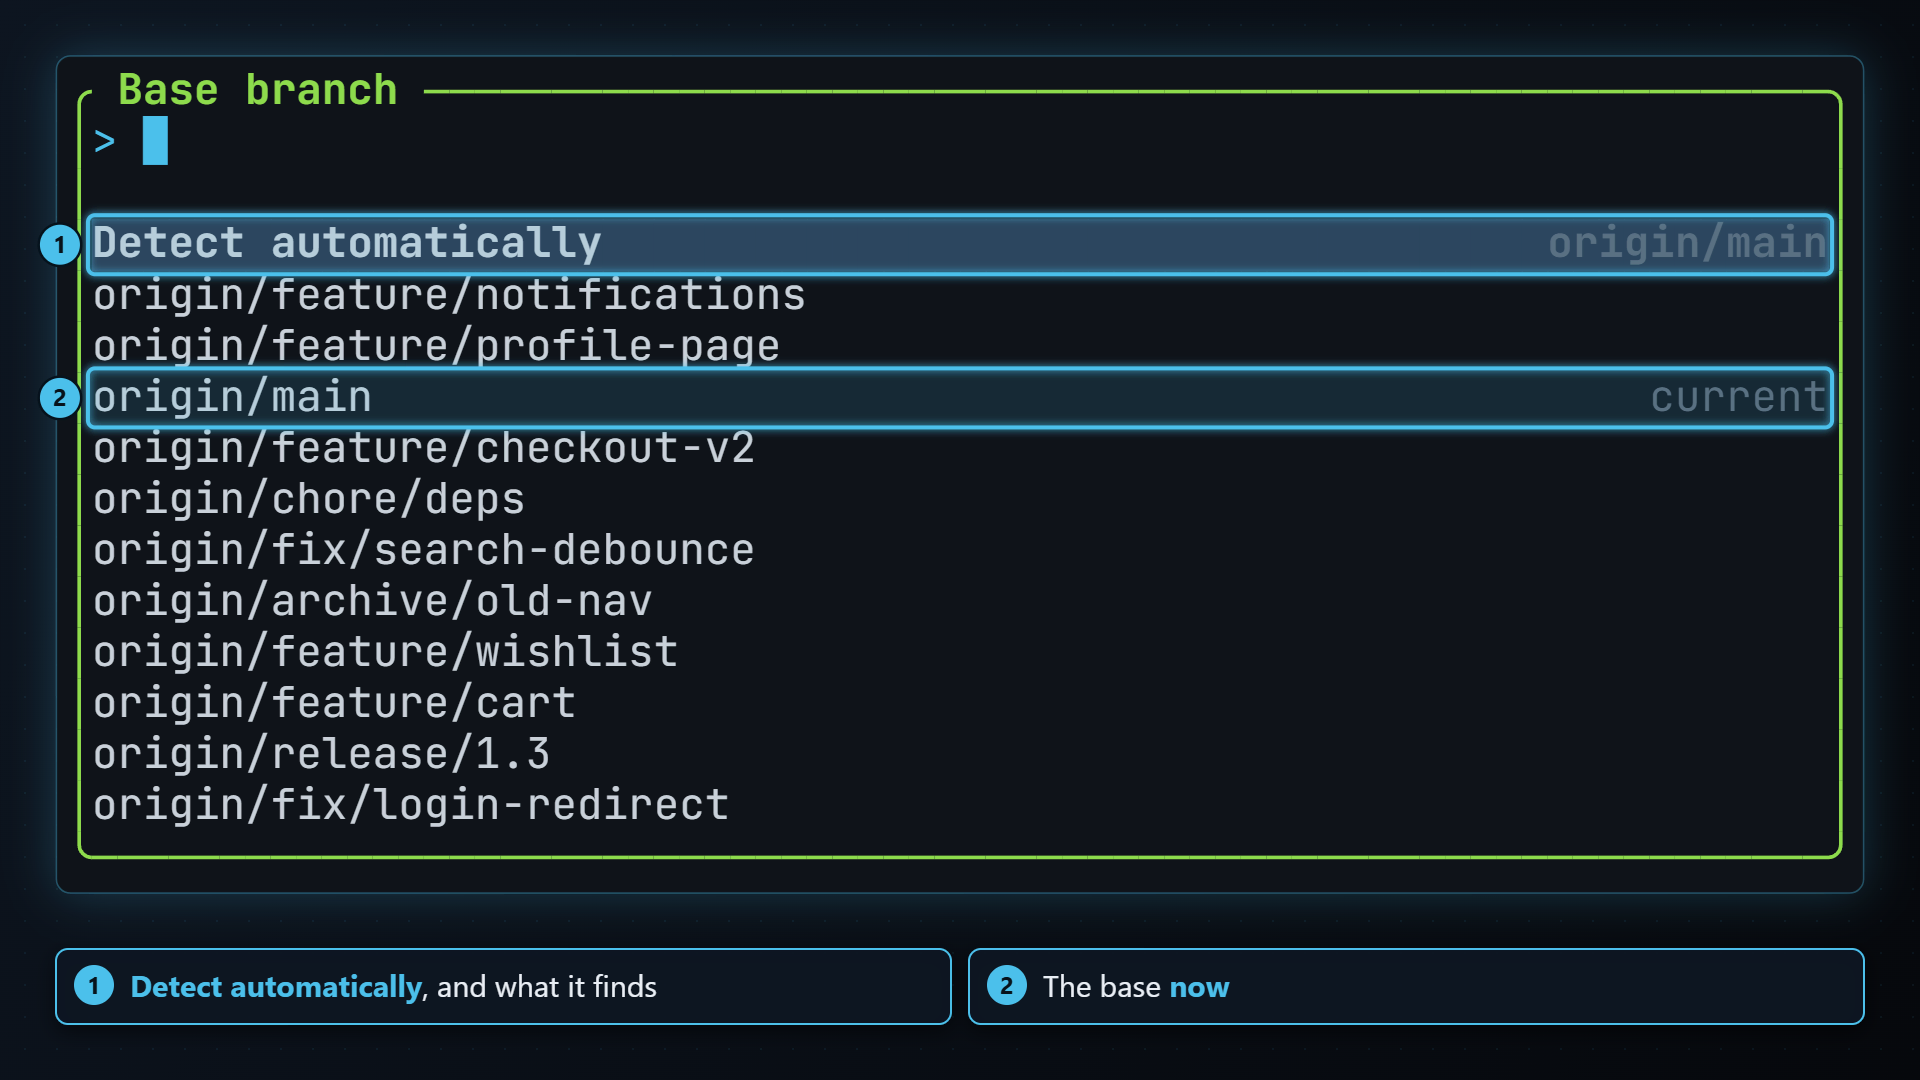Screen dimensions: 1920x1080
Task: Select origin/release/1.3 branch
Action: [960, 754]
